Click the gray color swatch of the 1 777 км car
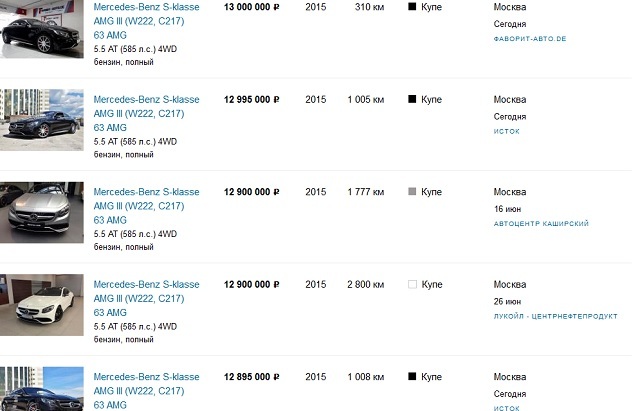 click(412, 191)
